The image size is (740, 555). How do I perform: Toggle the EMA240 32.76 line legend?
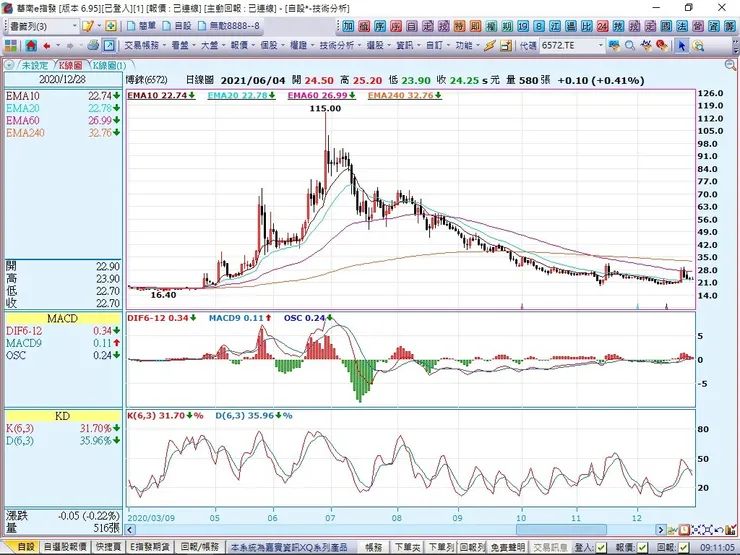404,95
